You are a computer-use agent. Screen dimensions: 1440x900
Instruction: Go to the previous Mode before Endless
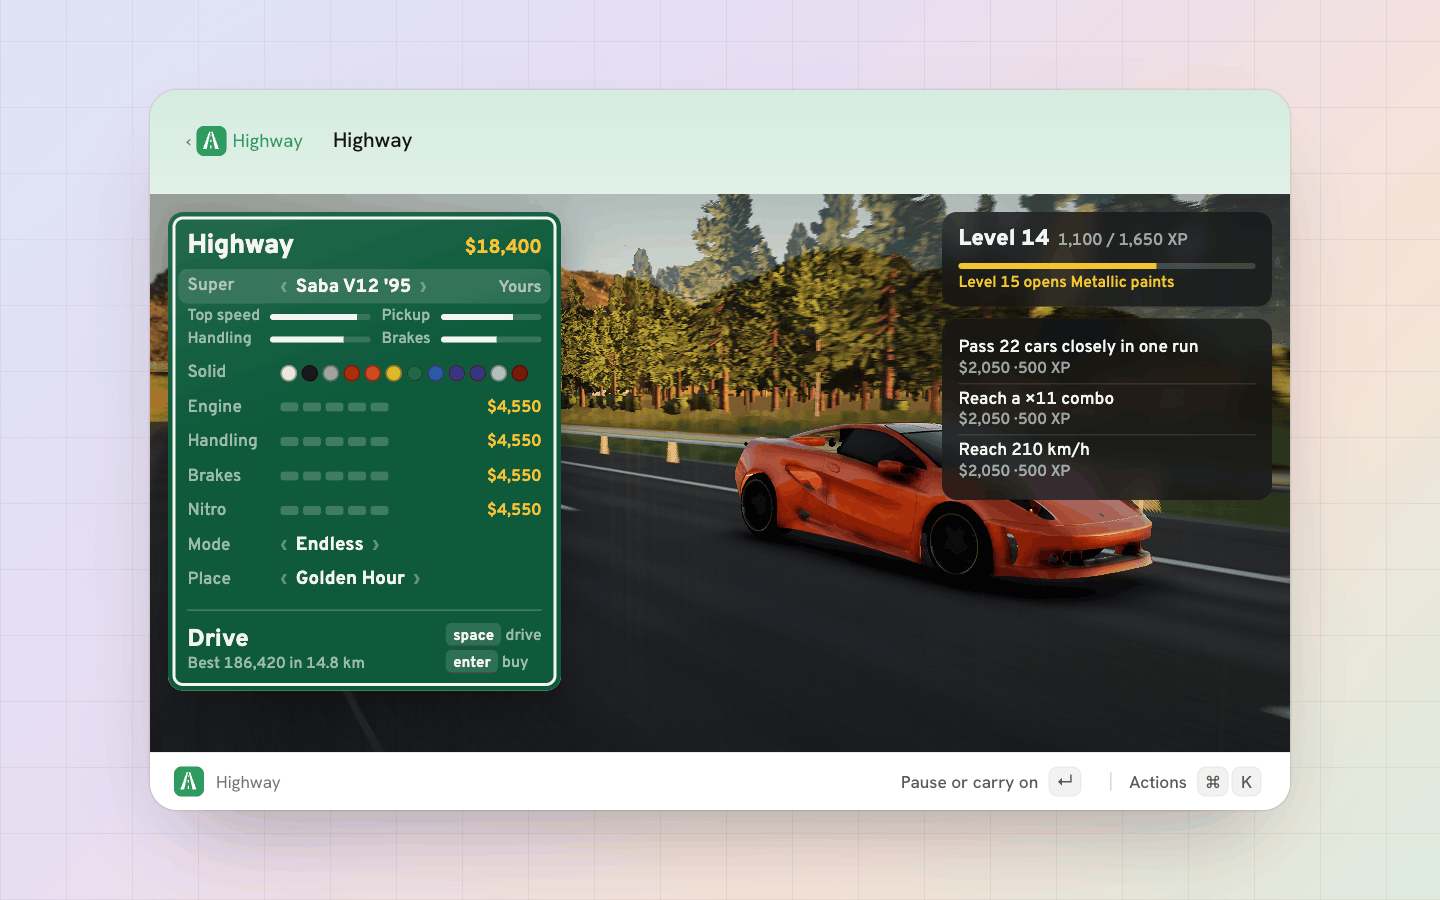[284, 545]
